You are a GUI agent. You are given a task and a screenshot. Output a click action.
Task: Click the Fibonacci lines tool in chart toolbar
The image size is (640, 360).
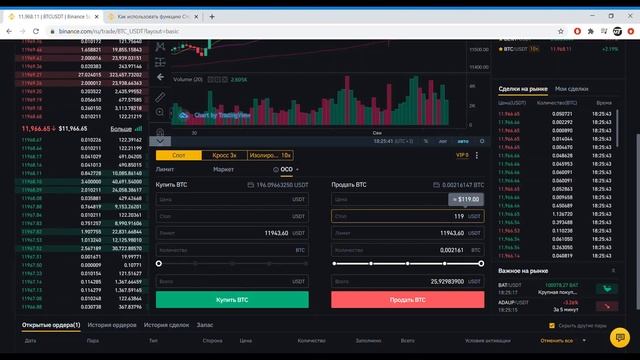160,62
